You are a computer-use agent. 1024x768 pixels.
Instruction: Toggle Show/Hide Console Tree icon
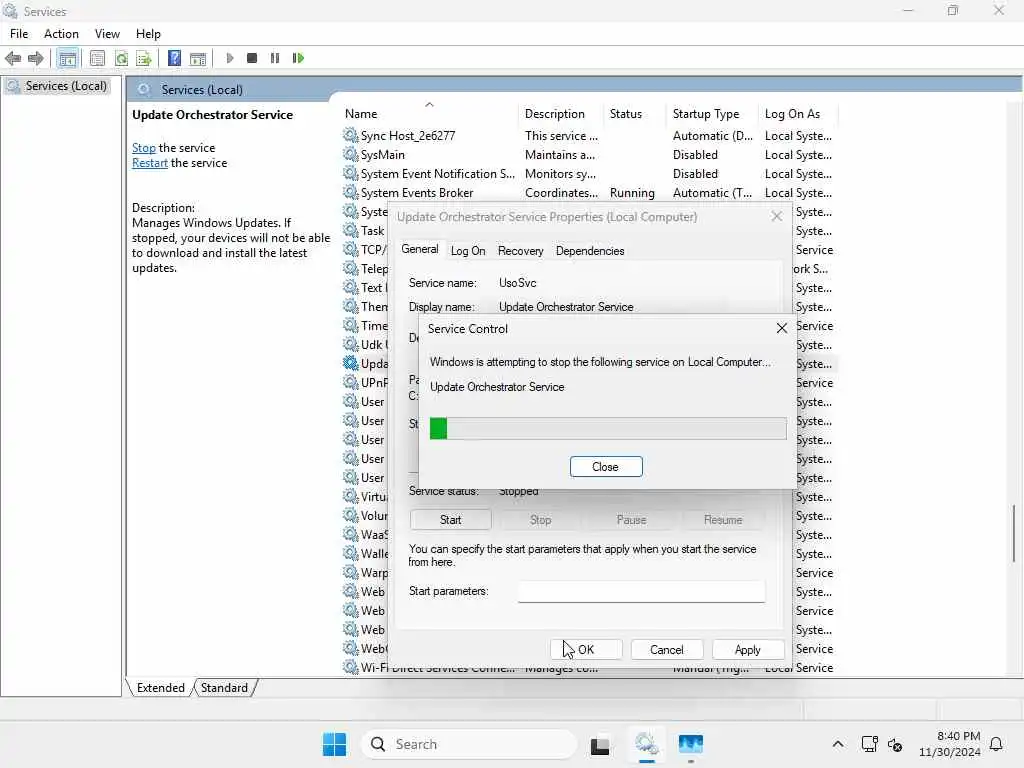[x=67, y=58]
